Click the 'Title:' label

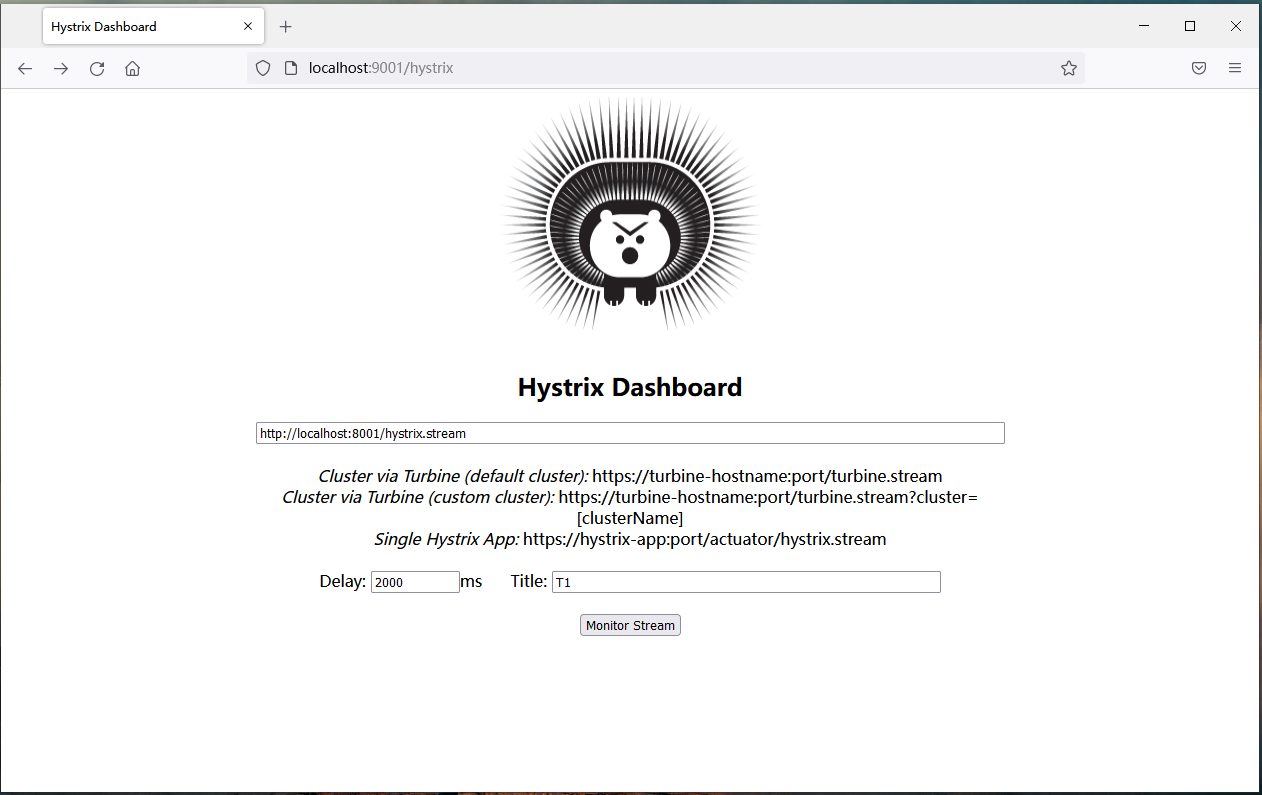(529, 581)
